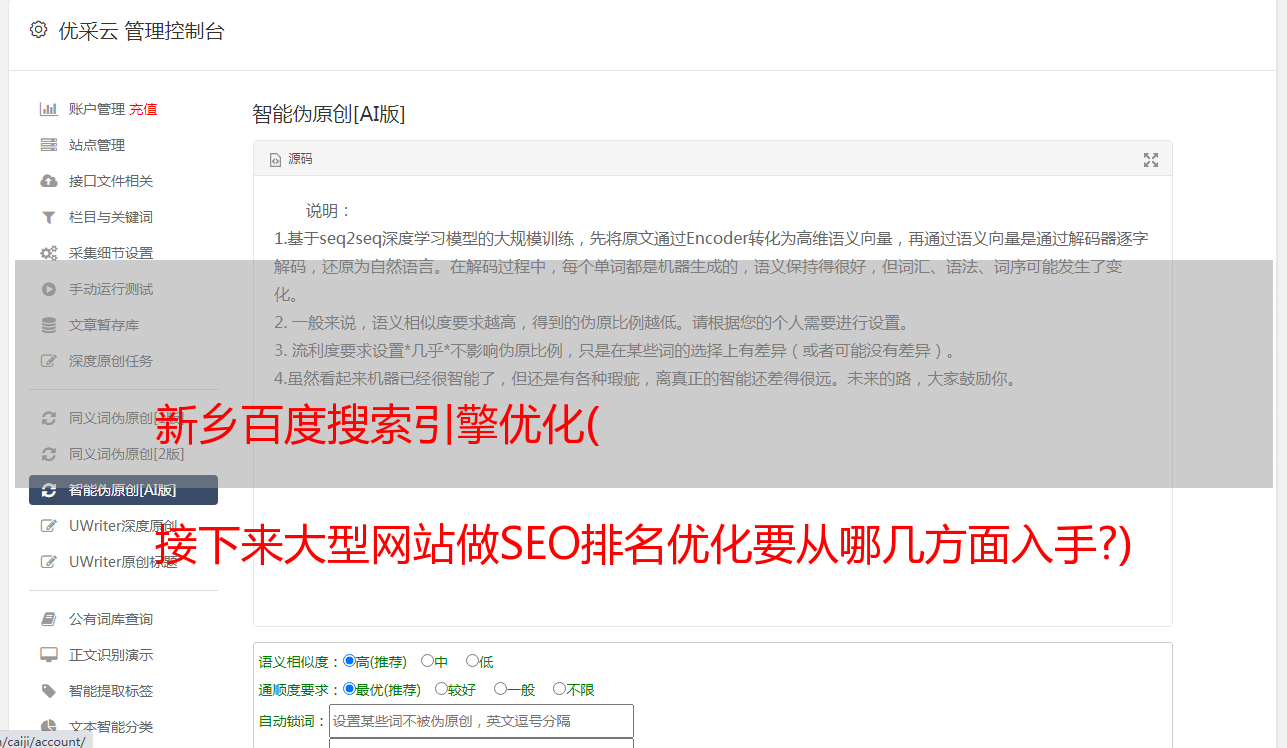This screenshot has height=748, width=1287.
Task: Click the fullscreen expand icon in editor toolbar
Action: [1151, 160]
